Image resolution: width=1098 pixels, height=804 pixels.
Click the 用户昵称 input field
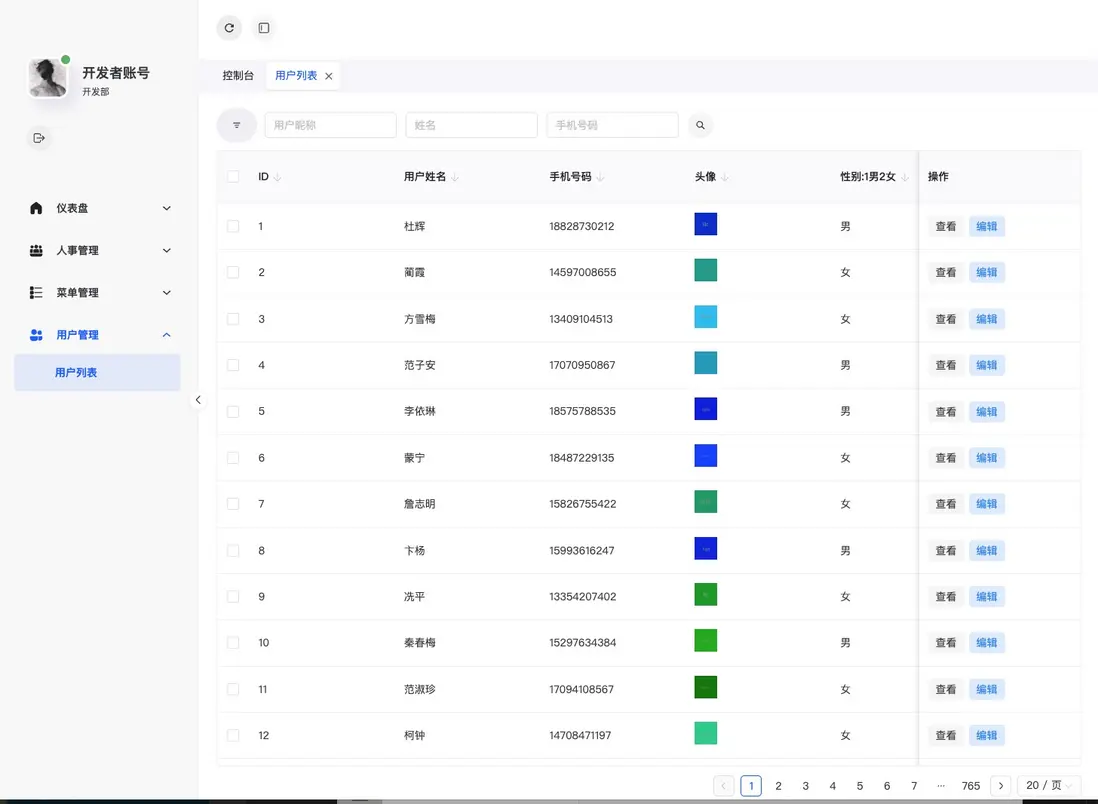330,125
